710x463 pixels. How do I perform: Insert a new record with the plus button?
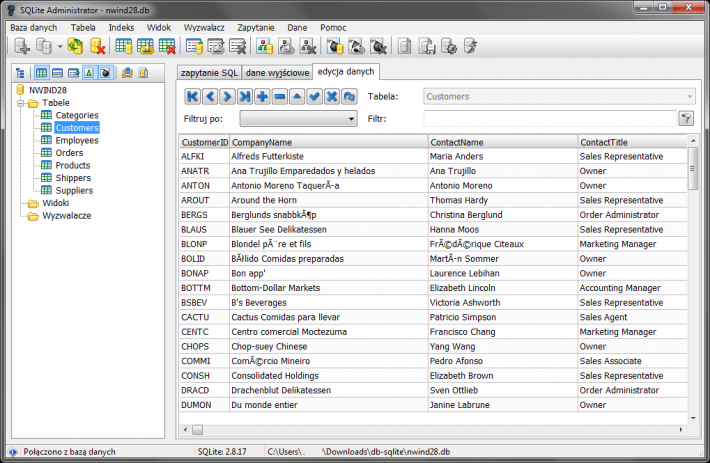262,96
